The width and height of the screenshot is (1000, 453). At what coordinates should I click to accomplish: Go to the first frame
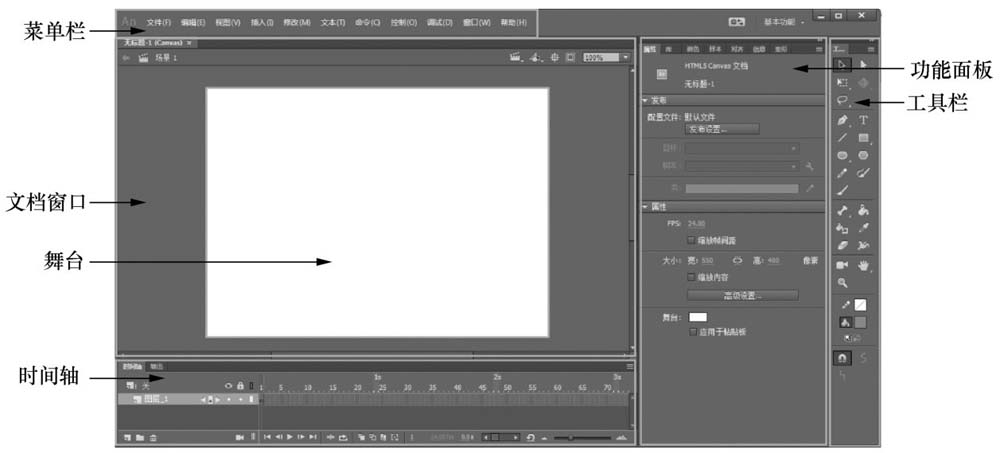(267, 438)
